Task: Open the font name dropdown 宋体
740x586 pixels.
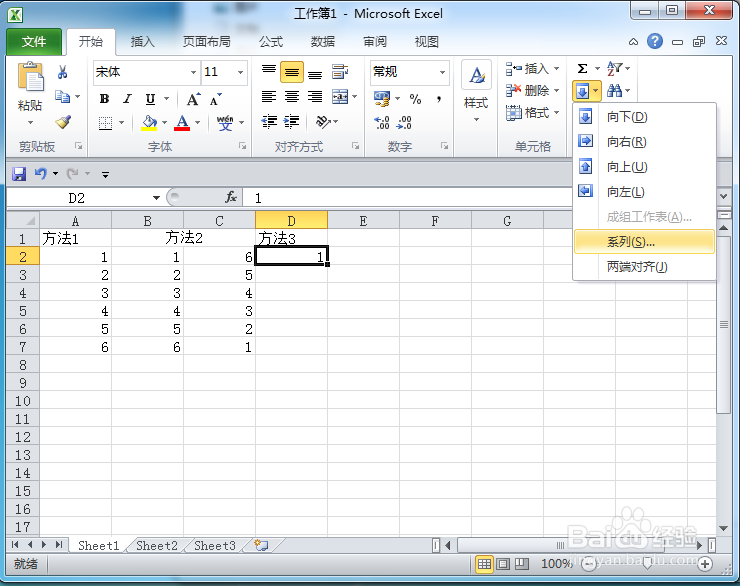Action: click(x=193, y=72)
